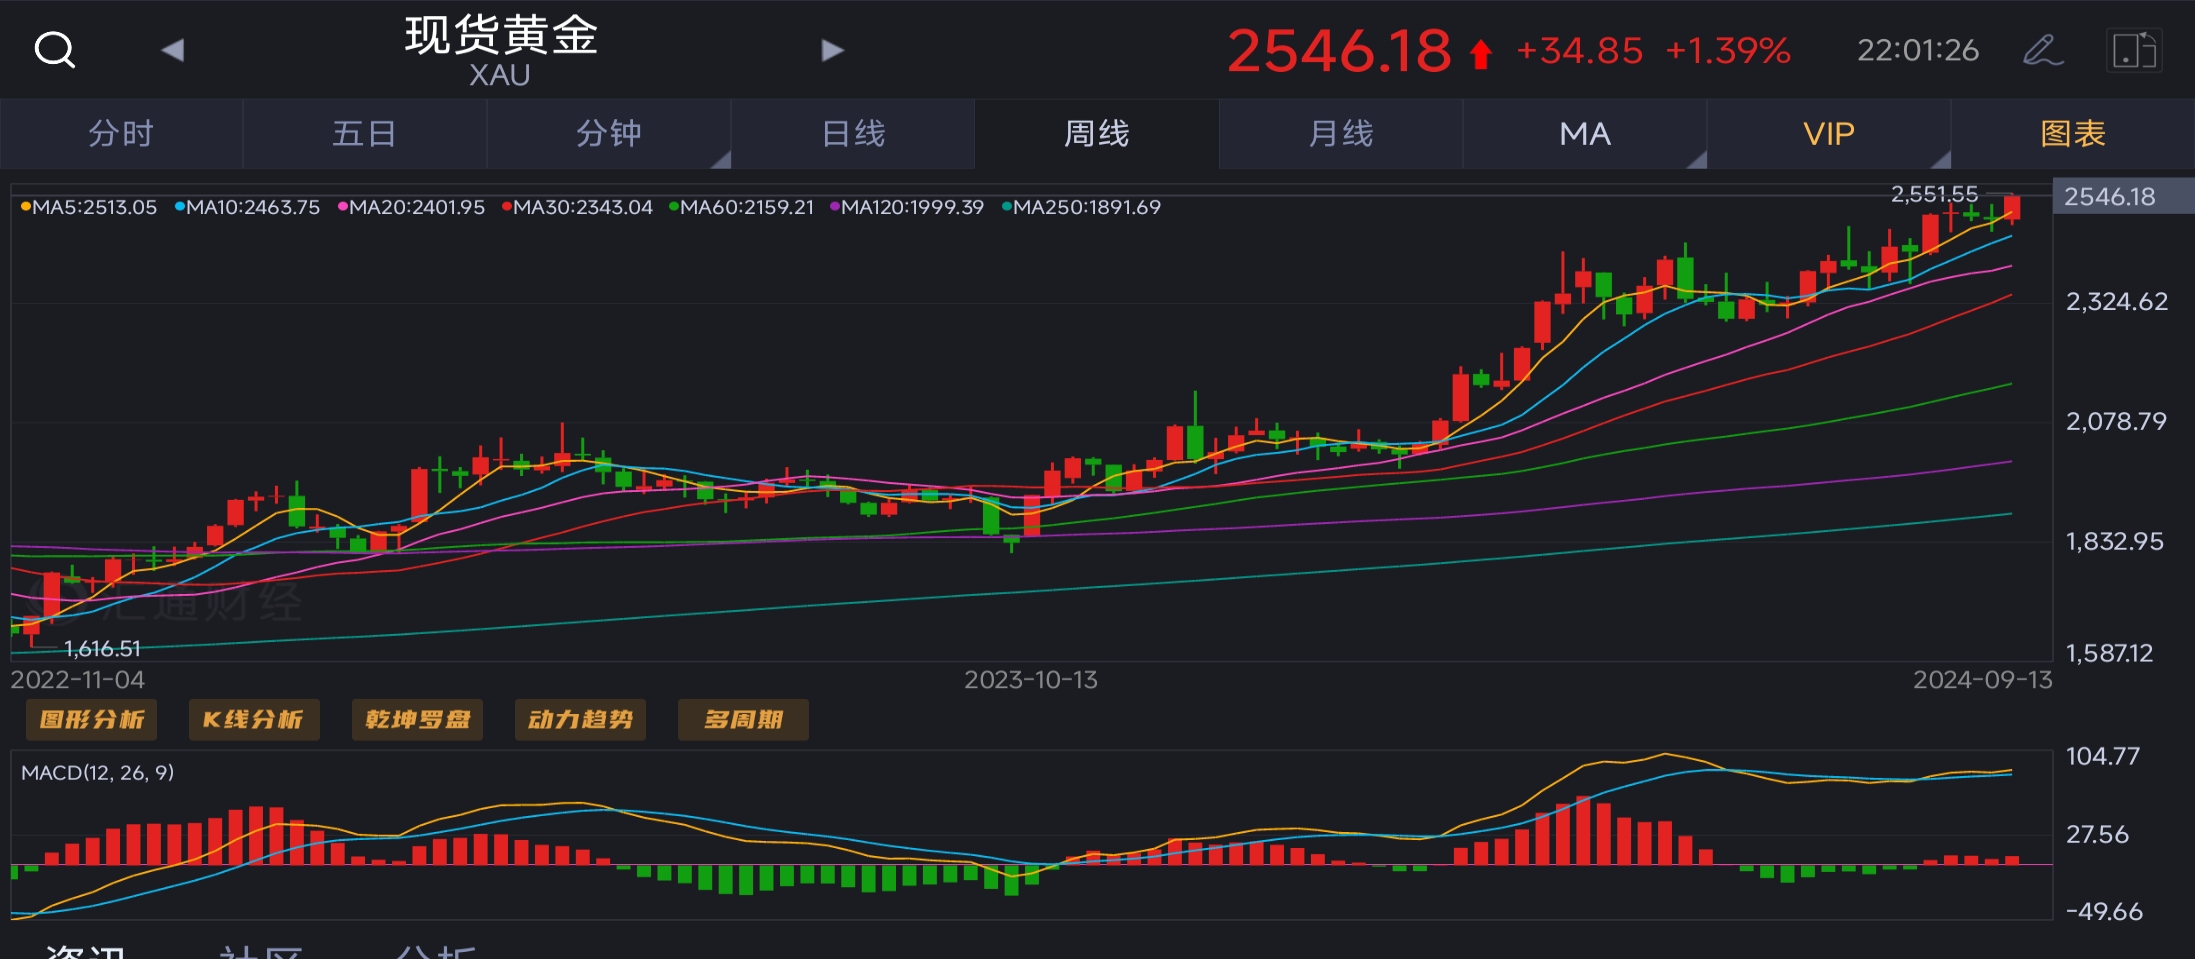Tap the 2023-10-13 date label

pos(1031,680)
